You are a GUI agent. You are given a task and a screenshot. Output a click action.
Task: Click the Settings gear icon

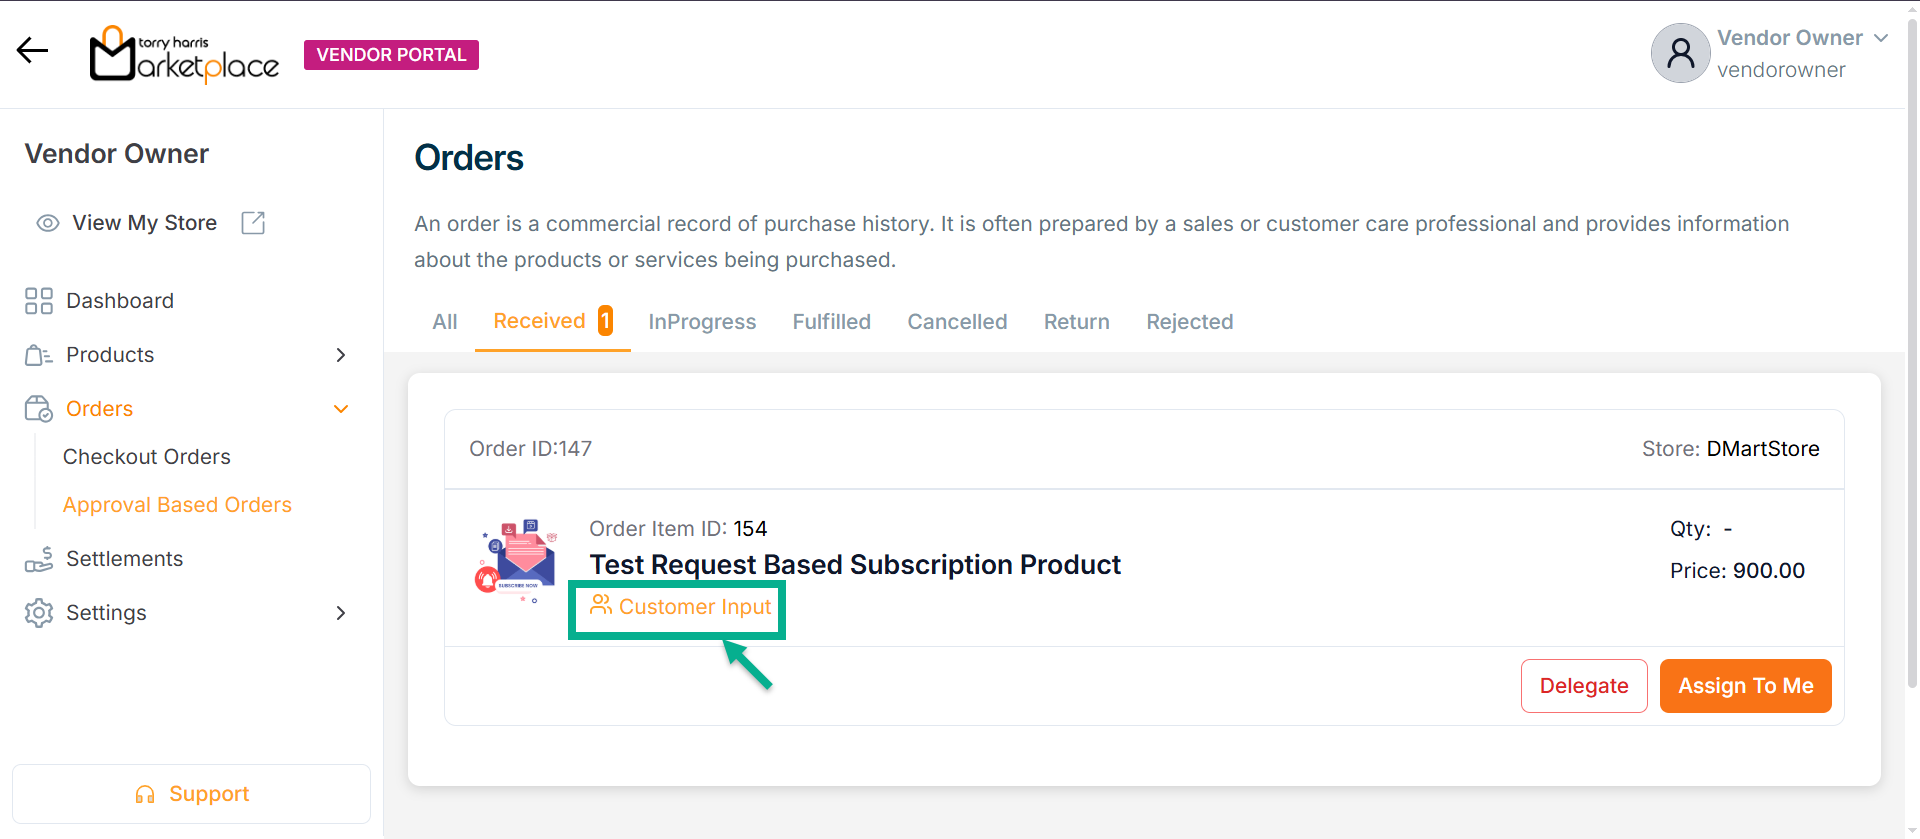click(x=39, y=613)
